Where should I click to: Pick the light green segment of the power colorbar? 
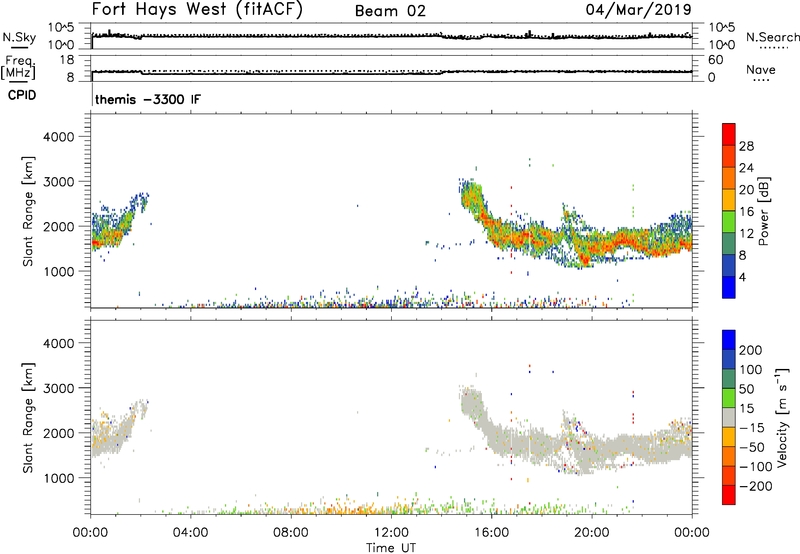(x=729, y=221)
